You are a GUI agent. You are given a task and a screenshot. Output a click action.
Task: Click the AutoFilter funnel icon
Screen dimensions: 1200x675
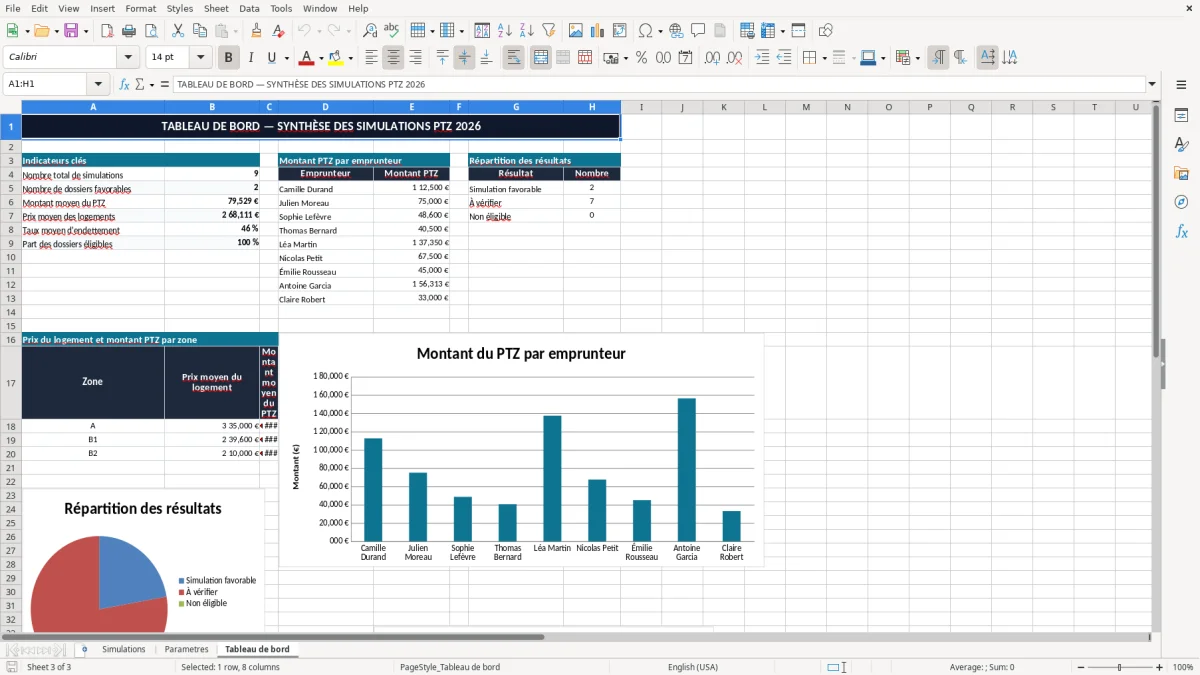click(549, 31)
